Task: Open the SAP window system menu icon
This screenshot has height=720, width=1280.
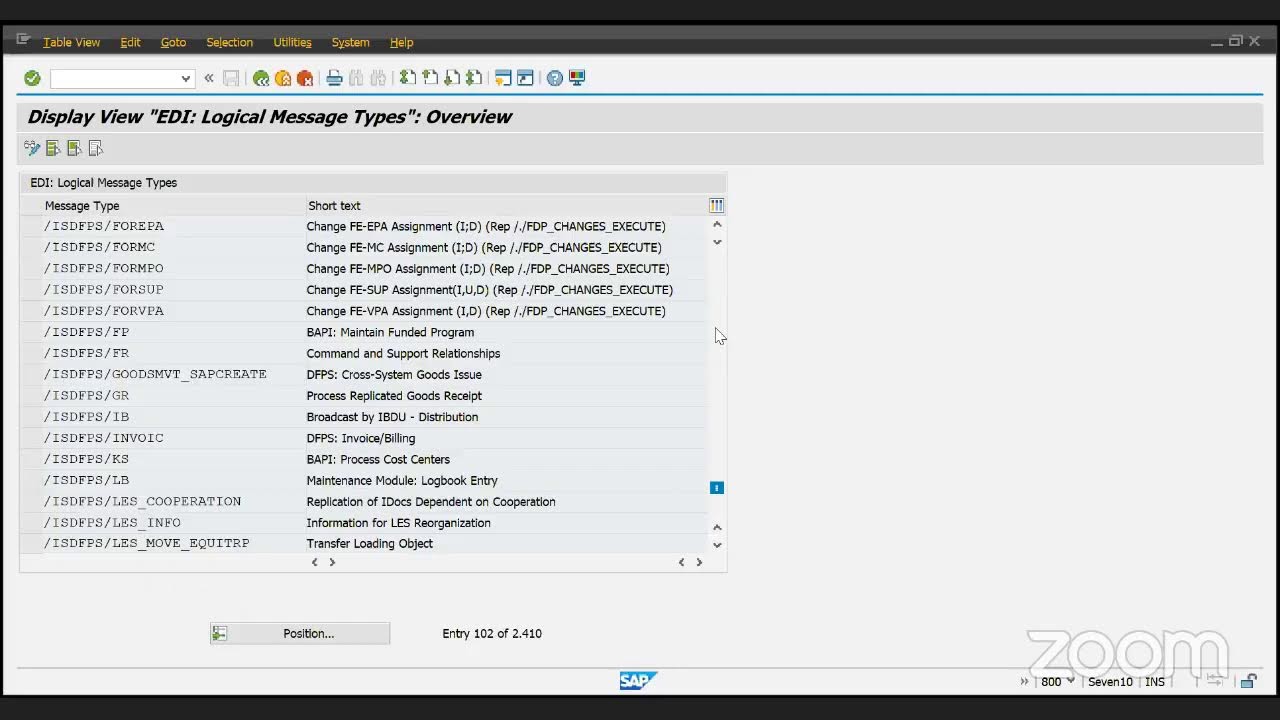Action: pyautogui.click(x=23, y=40)
